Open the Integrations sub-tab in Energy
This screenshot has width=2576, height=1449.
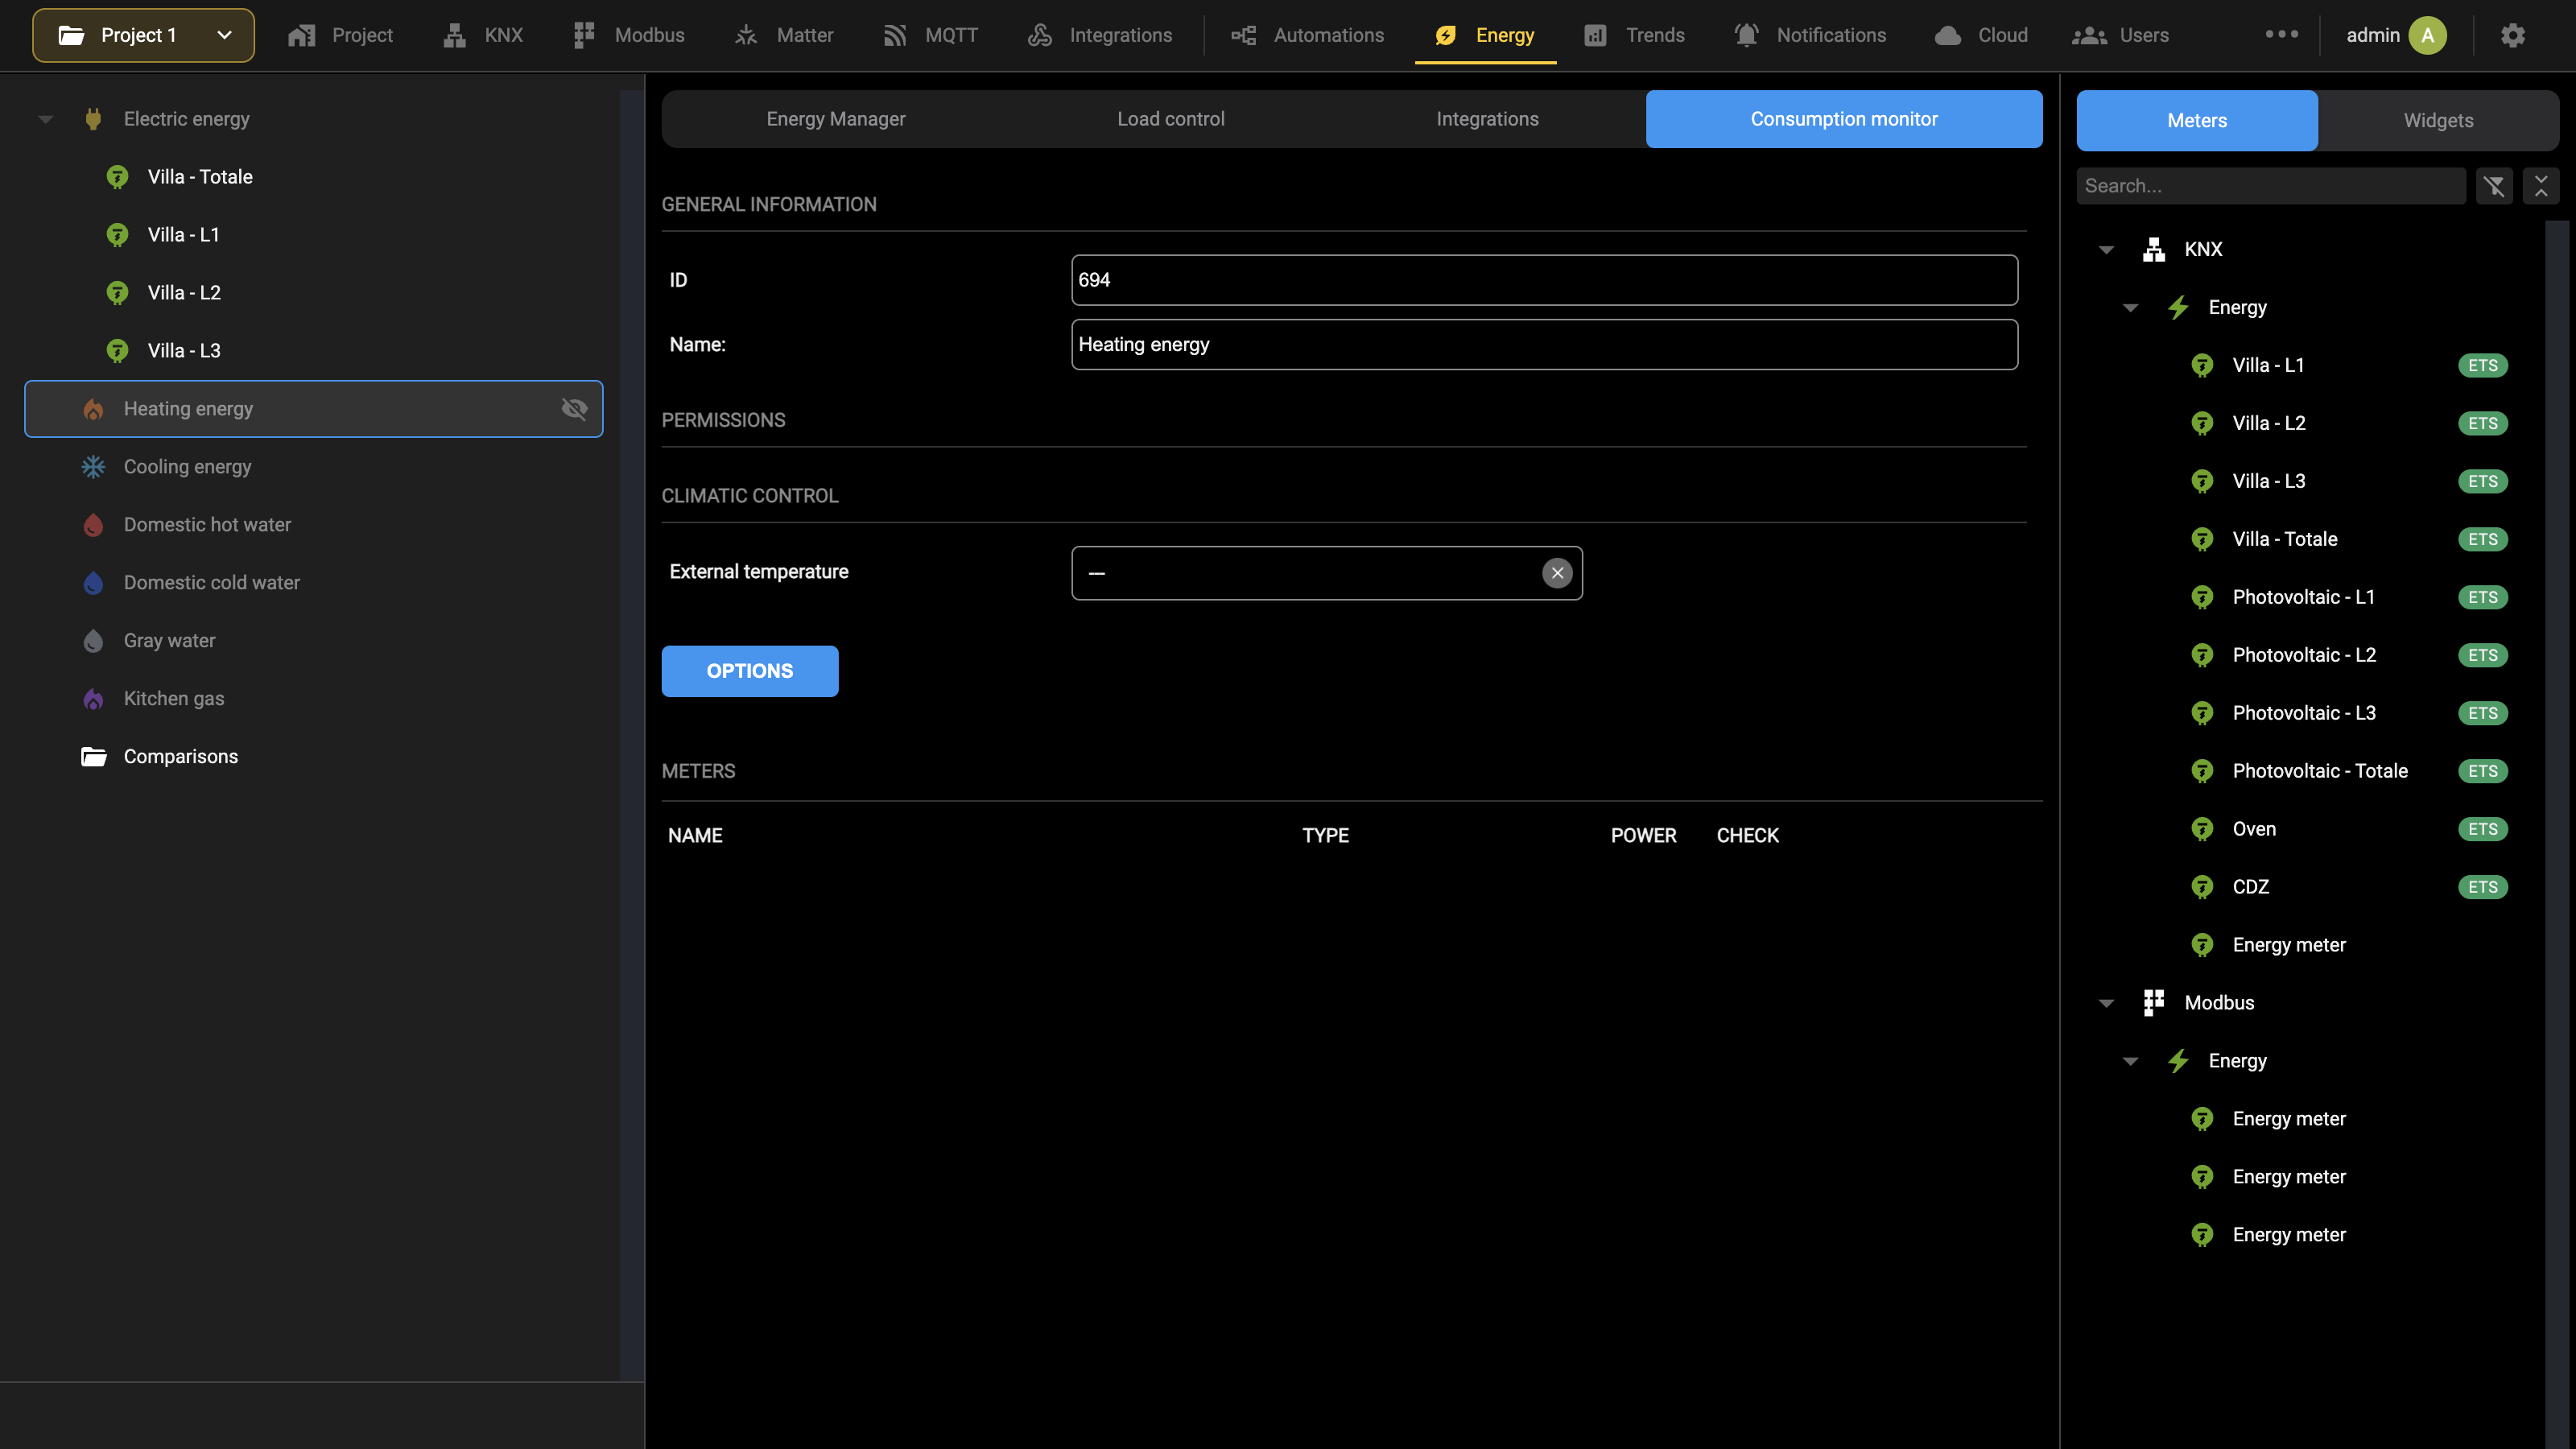coord(1487,119)
